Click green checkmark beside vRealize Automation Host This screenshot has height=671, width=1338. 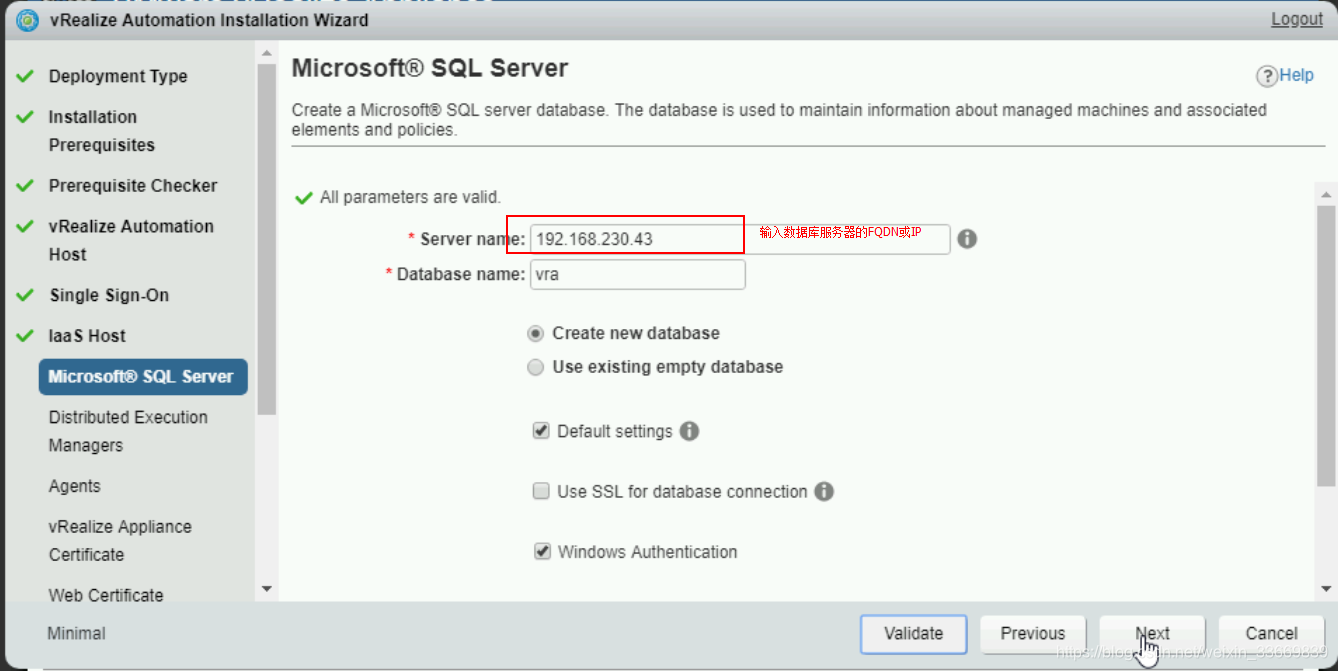click(26, 226)
